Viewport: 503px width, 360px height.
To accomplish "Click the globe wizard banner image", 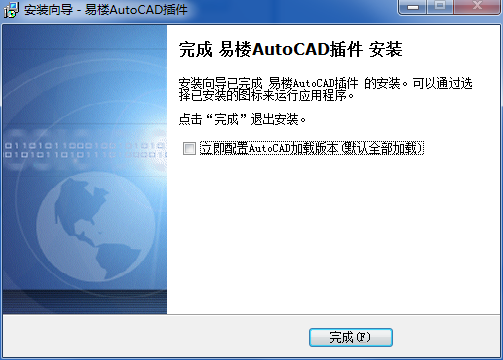I will (85, 169).
